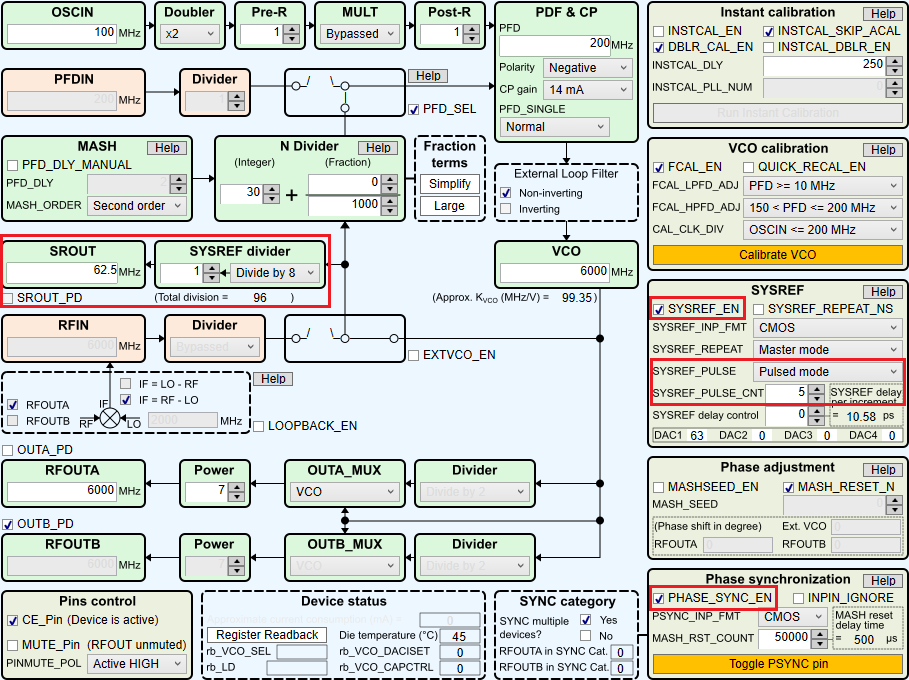Open Help in the SYSREF panel

pyautogui.click(x=883, y=291)
